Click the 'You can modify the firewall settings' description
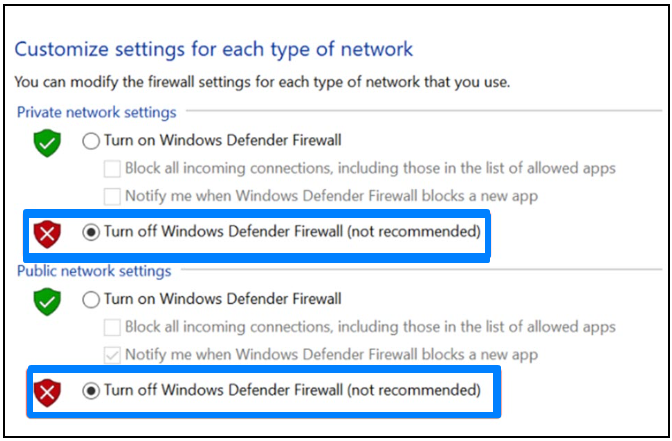Image resolution: width=672 pixels, height=441 pixels. (x=262, y=82)
